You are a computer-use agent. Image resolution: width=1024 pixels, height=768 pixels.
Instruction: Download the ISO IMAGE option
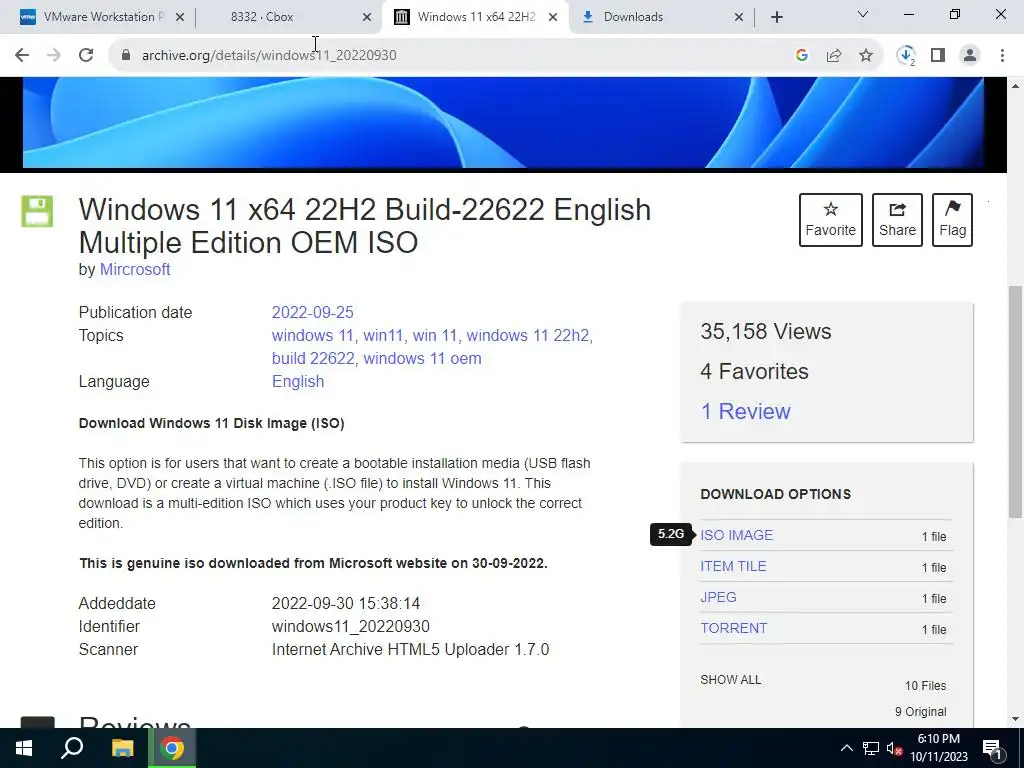[x=737, y=536]
